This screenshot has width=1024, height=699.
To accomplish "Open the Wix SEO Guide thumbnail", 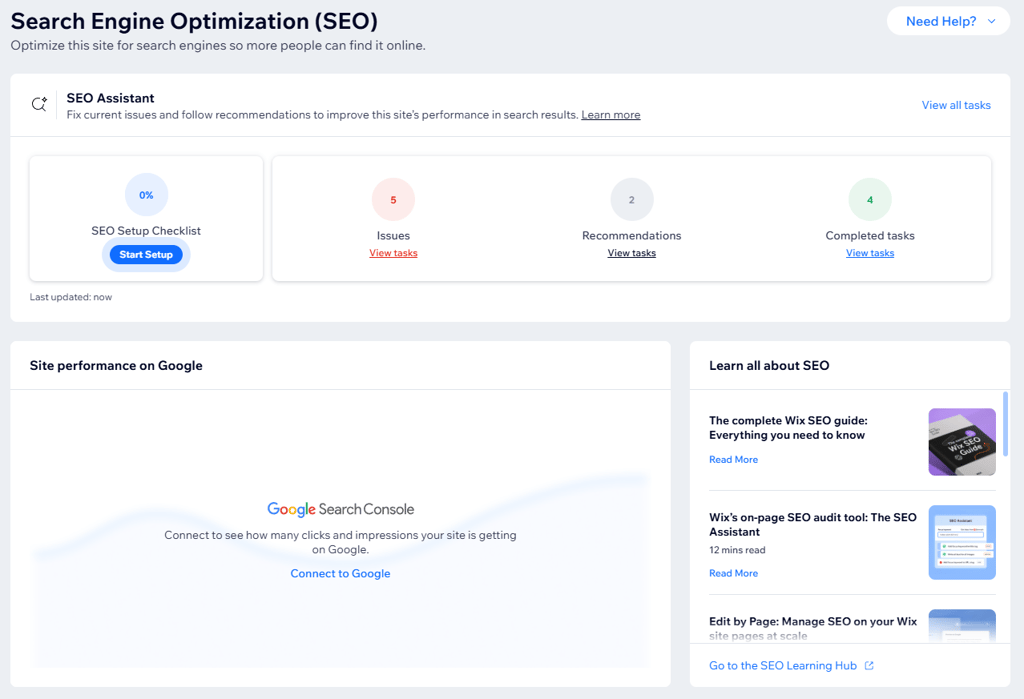I will click(962, 442).
